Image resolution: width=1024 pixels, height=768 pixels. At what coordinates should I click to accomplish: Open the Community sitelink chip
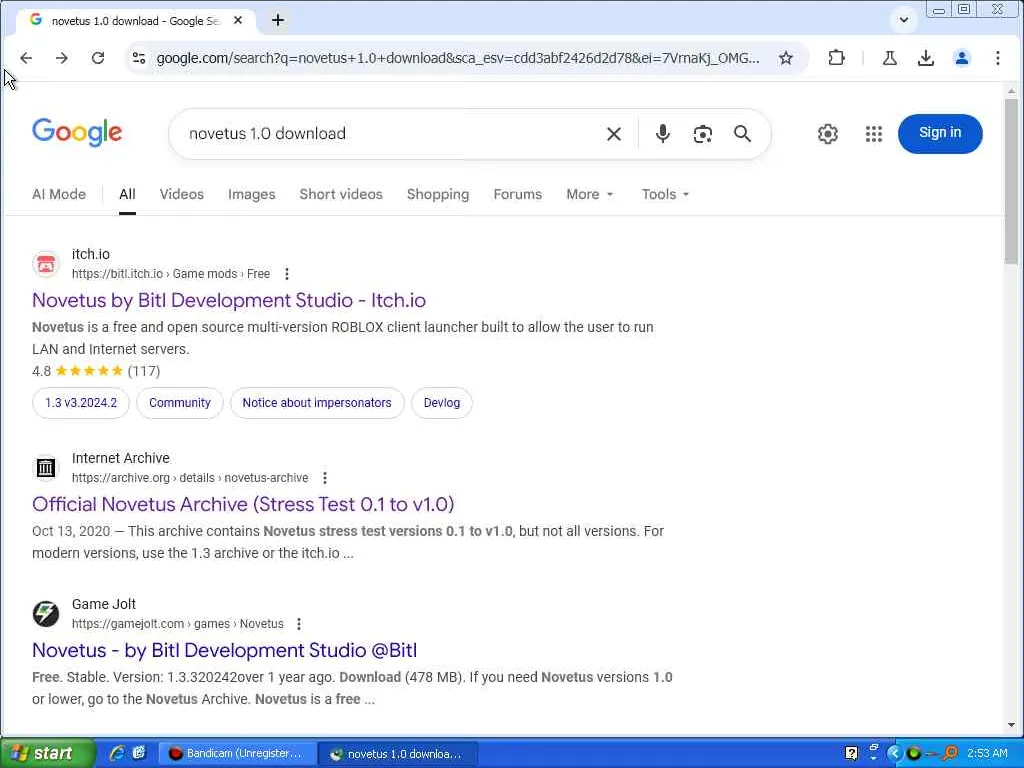coord(180,403)
